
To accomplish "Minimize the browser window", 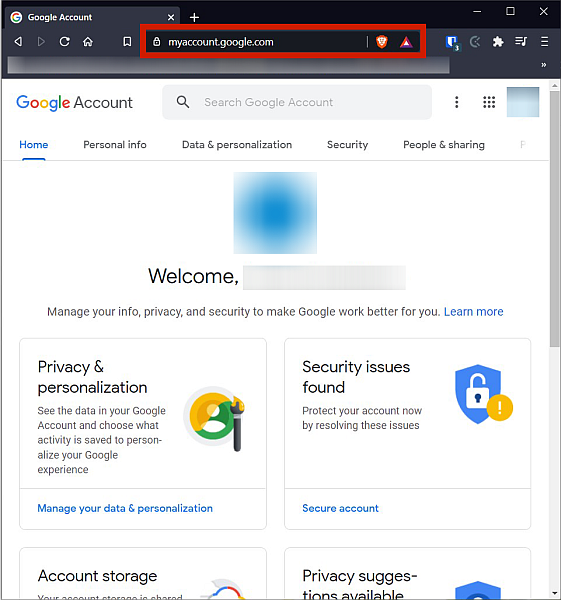I will tap(477, 11).
